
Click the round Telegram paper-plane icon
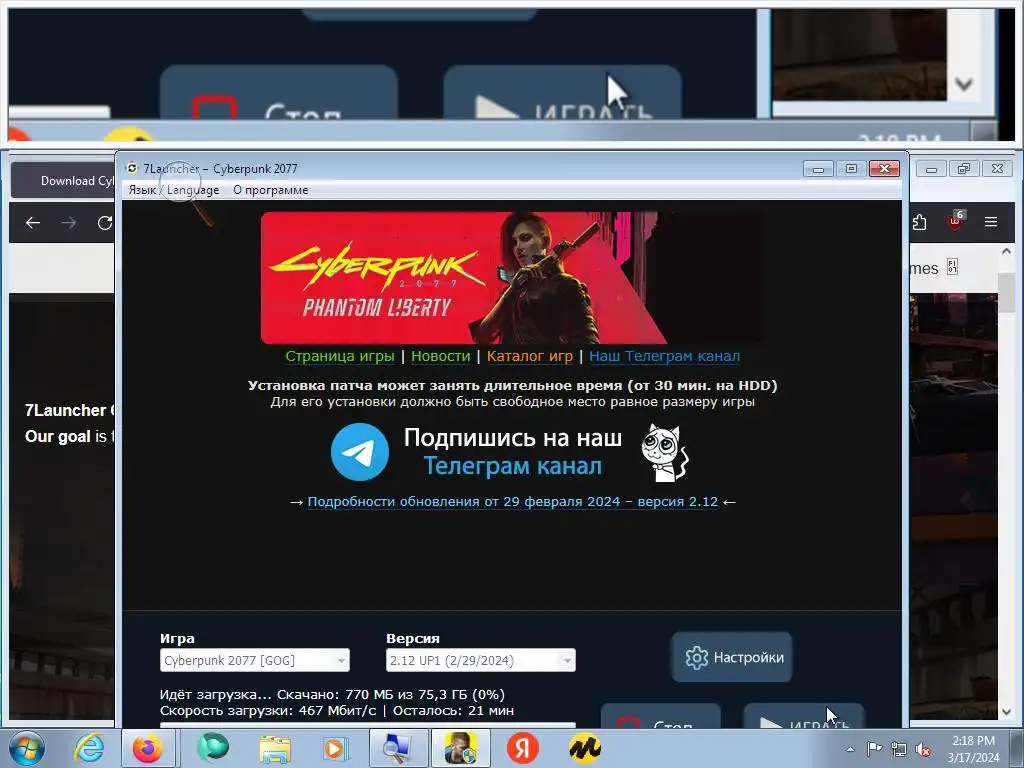pyautogui.click(x=360, y=452)
